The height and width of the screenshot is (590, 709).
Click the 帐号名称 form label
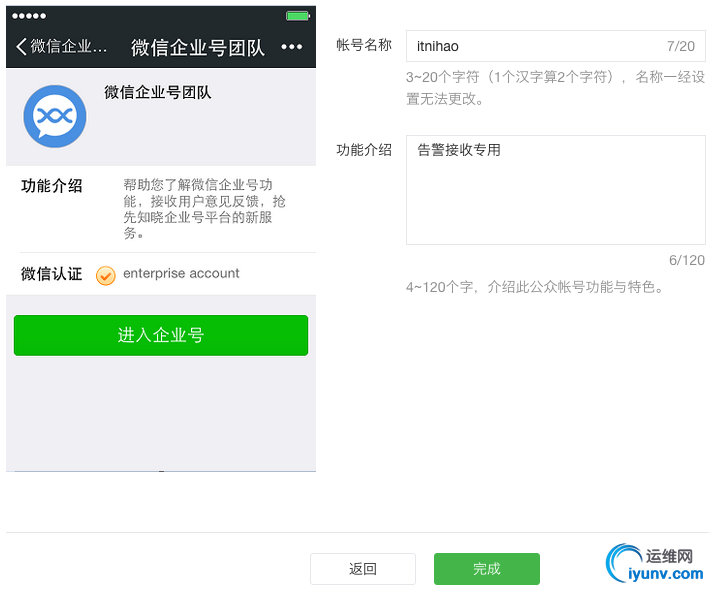tap(364, 45)
